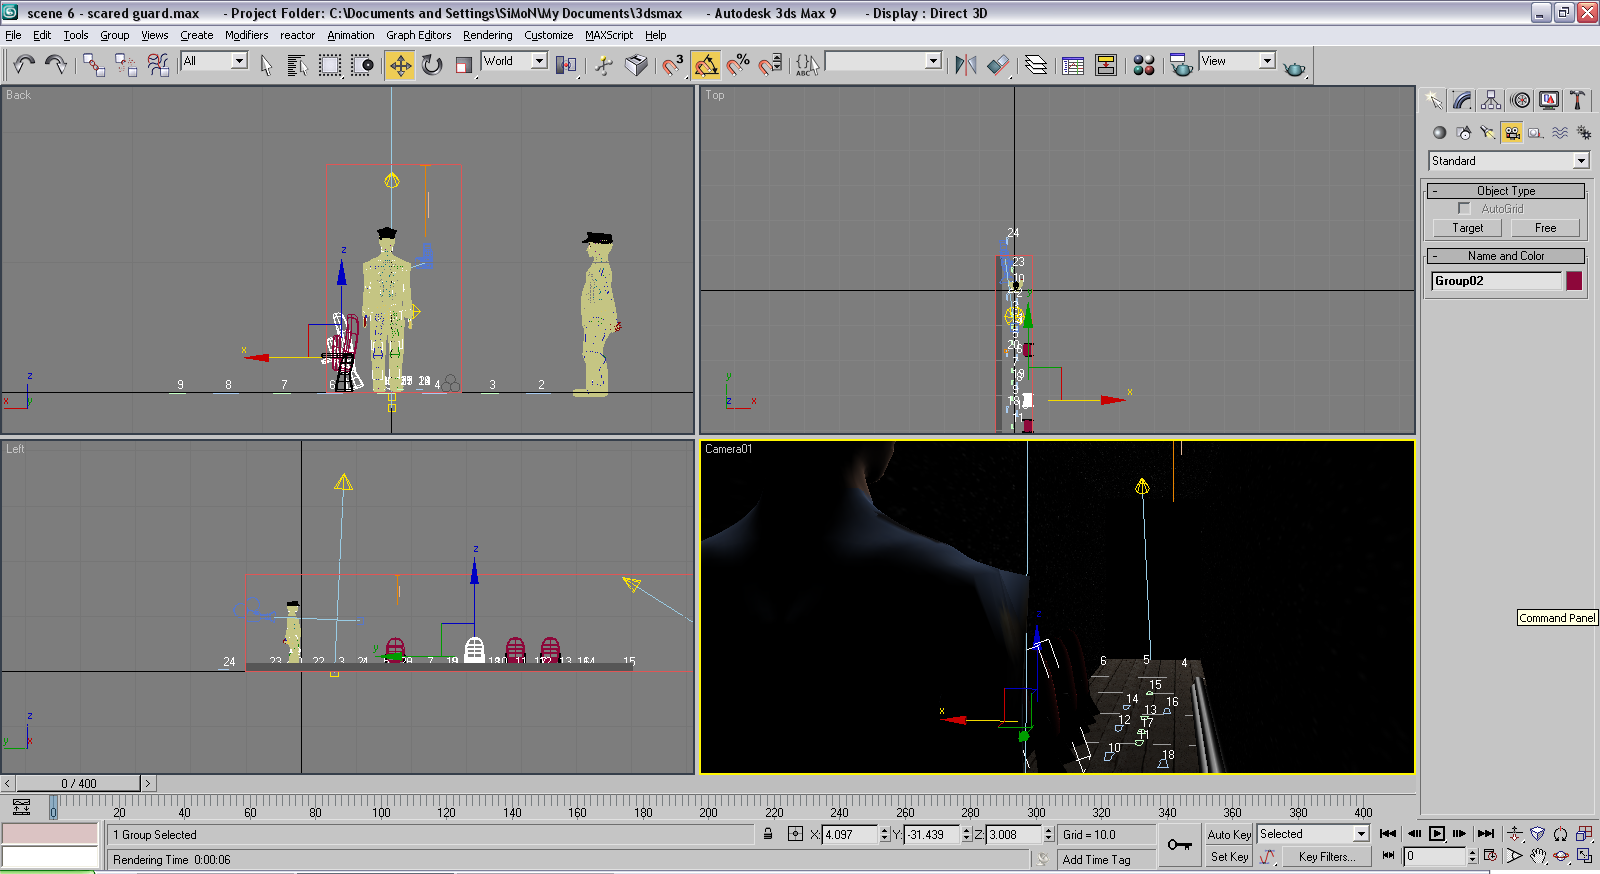Viewport: 1600px width, 874px height.
Task: Launch the Material Editor
Action: (1144, 65)
